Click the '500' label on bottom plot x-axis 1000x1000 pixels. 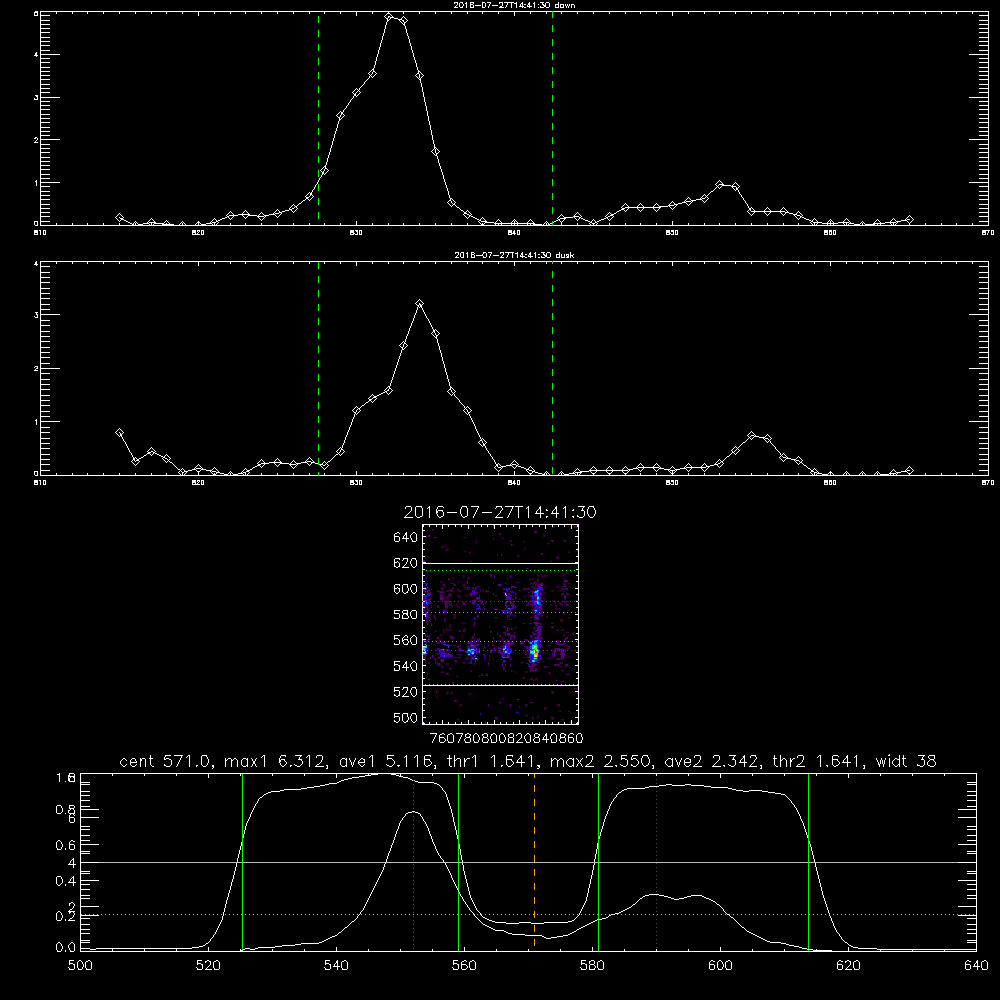pos(80,966)
